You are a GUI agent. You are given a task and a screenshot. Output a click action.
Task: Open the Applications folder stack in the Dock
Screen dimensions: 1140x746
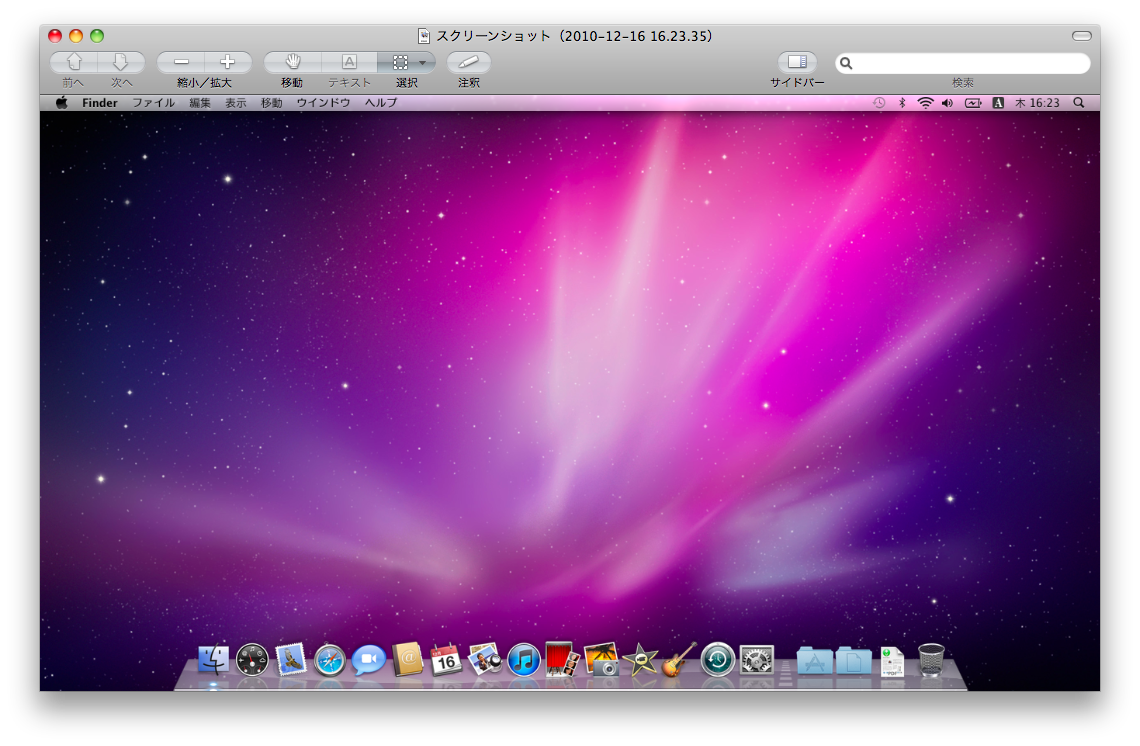click(x=814, y=661)
